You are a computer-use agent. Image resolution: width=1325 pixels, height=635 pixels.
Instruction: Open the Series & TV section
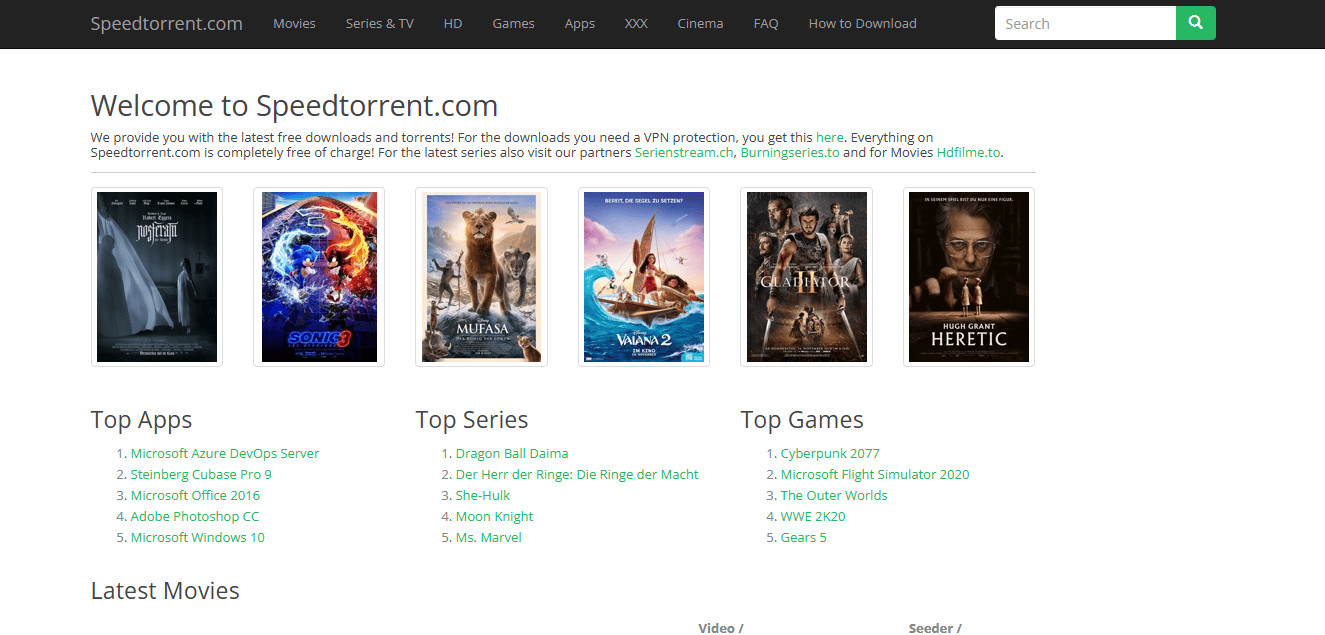tap(379, 23)
